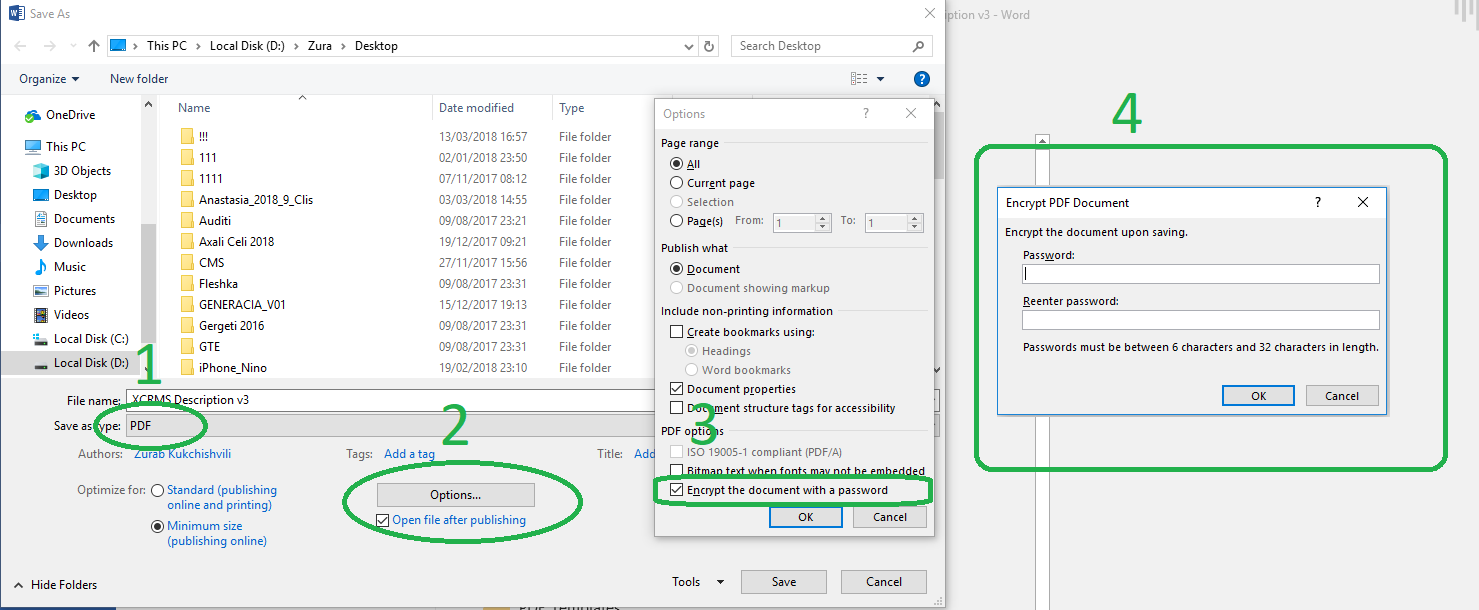
Task: Open the Downloads folder in sidebar
Action: pyautogui.click(x=83, y=243)
